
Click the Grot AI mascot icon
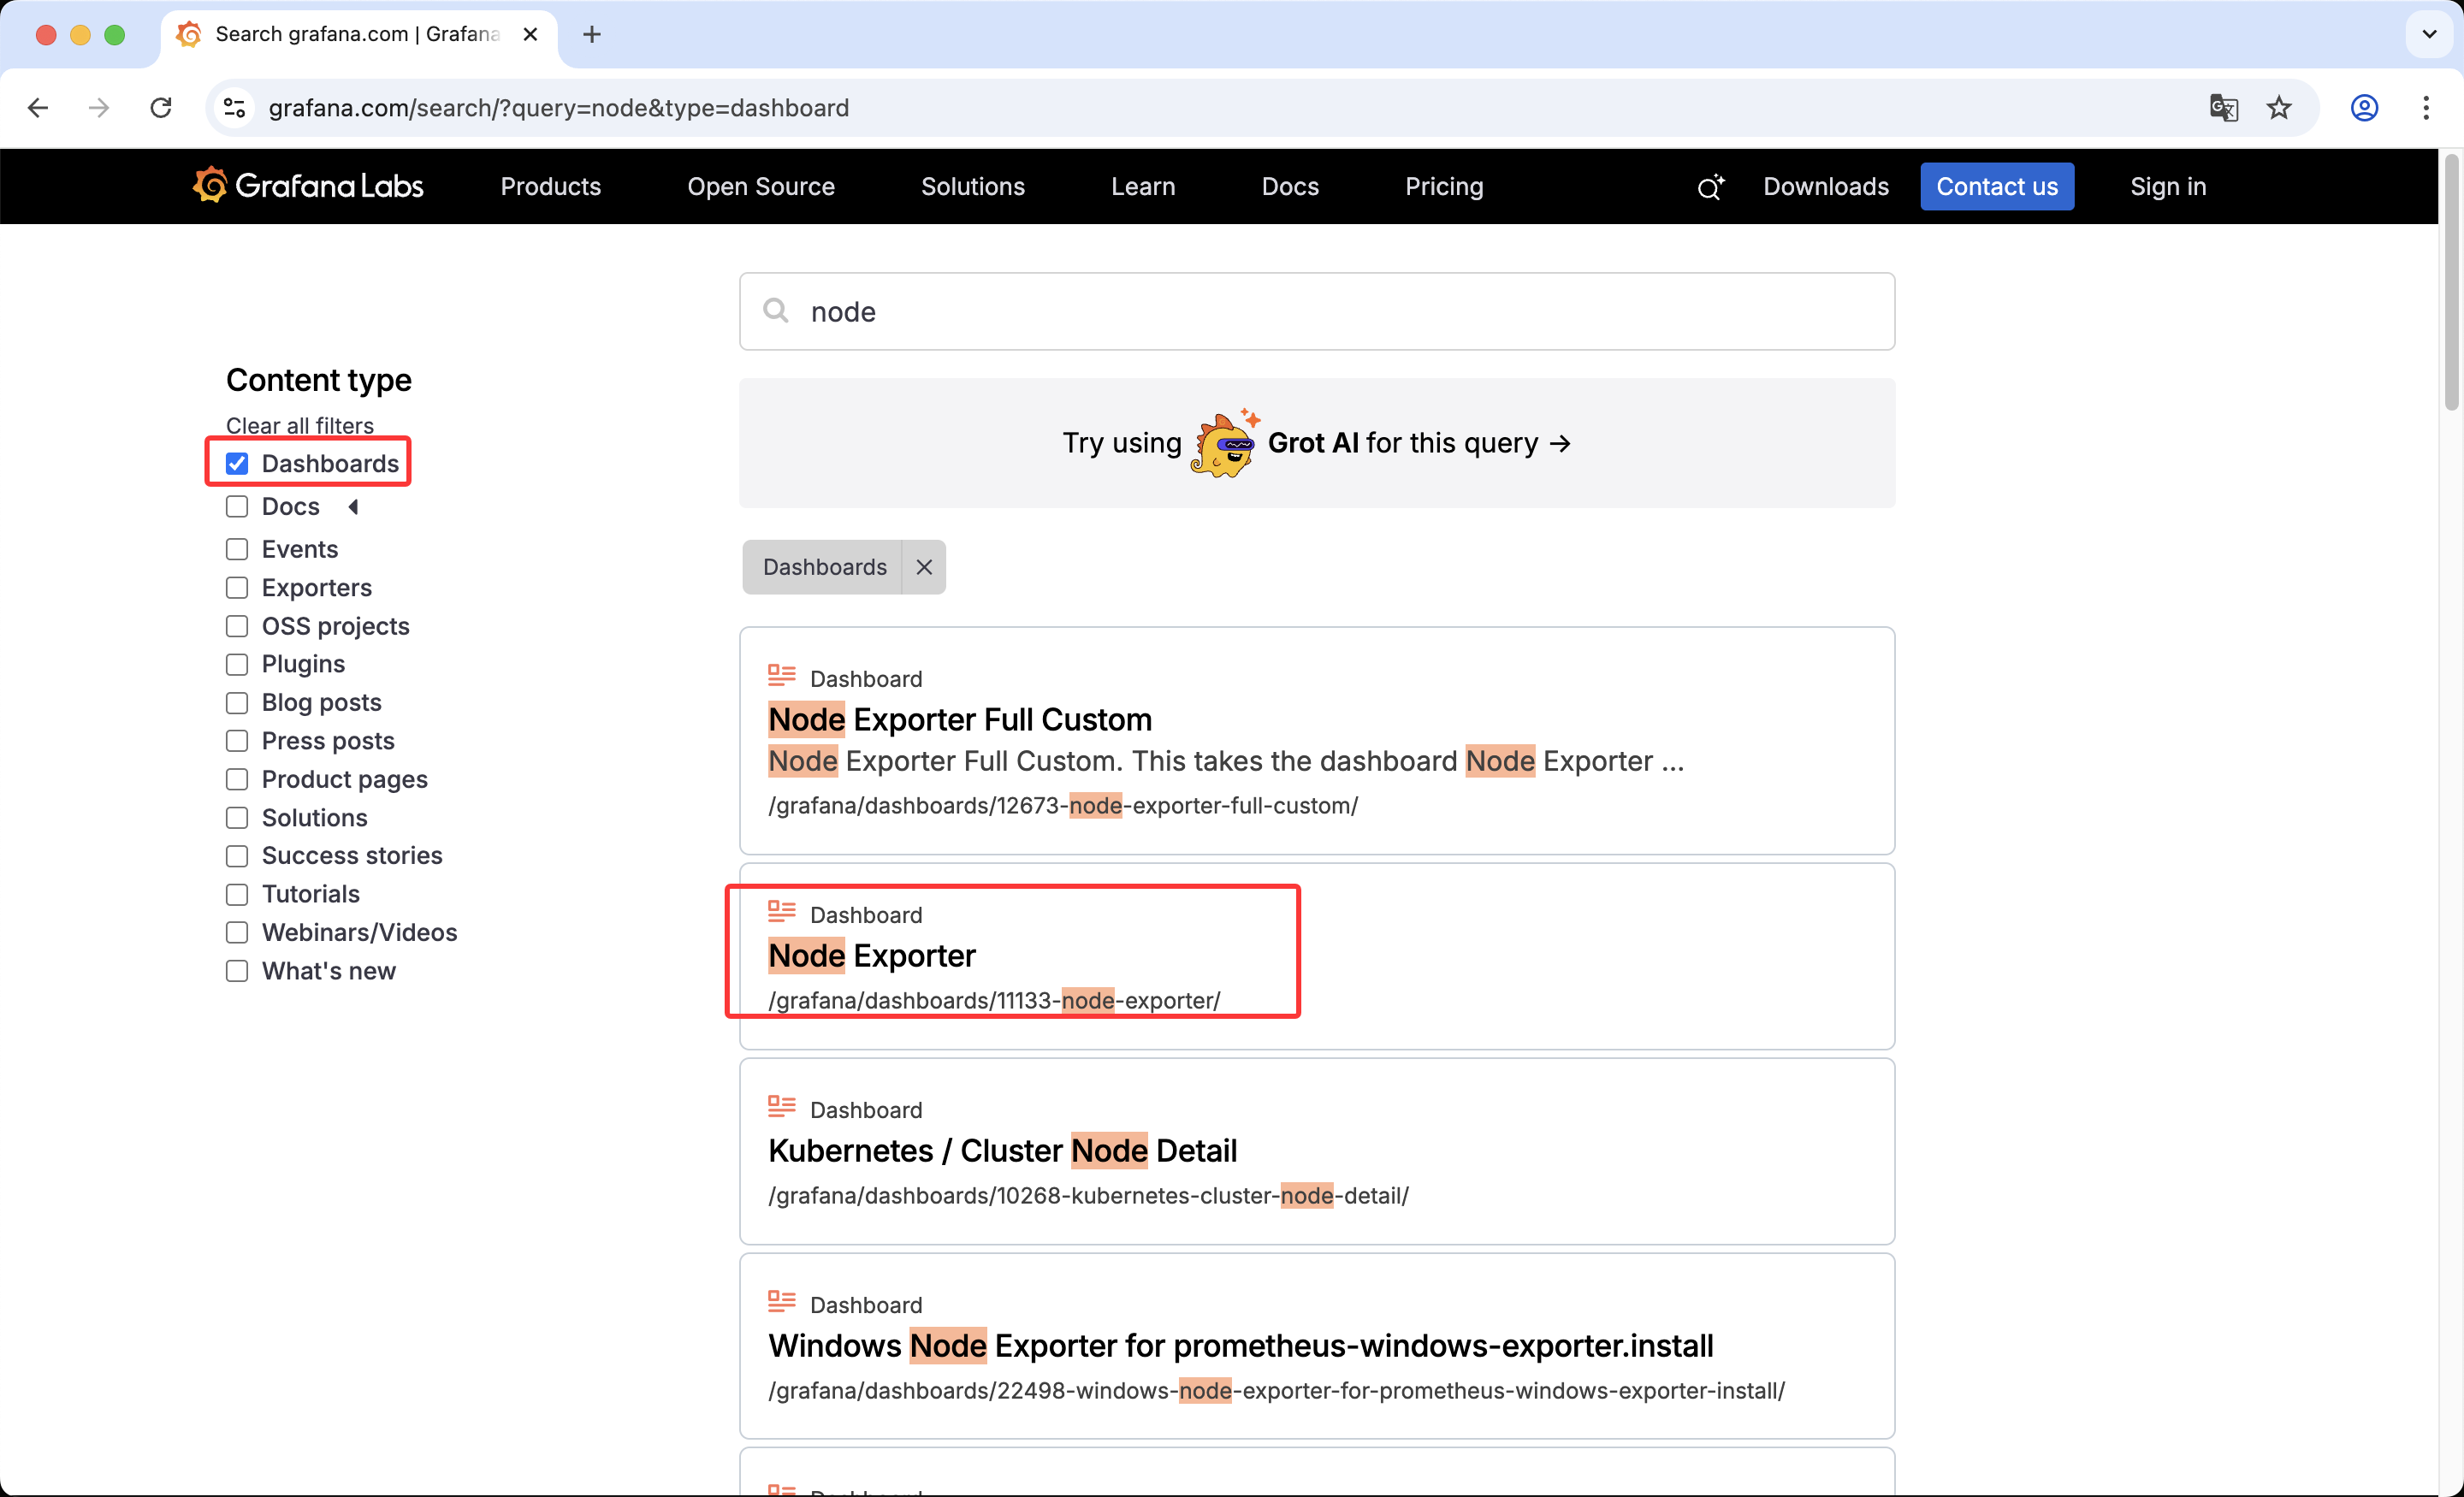point(1224,443)
